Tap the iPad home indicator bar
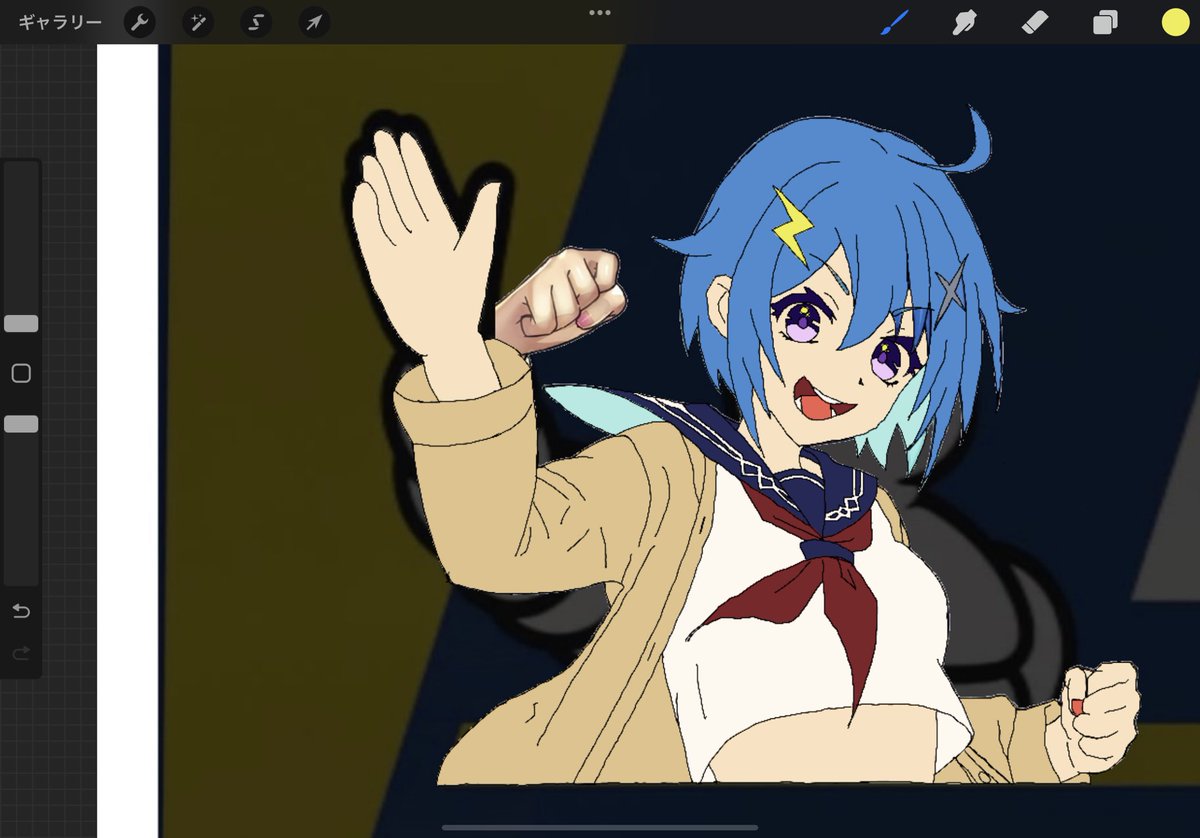 click(600, 827)
